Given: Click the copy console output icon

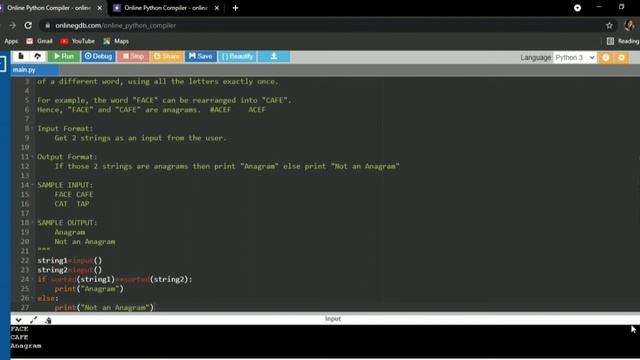Looking at the screenshot, I should (x=48, y=320).
